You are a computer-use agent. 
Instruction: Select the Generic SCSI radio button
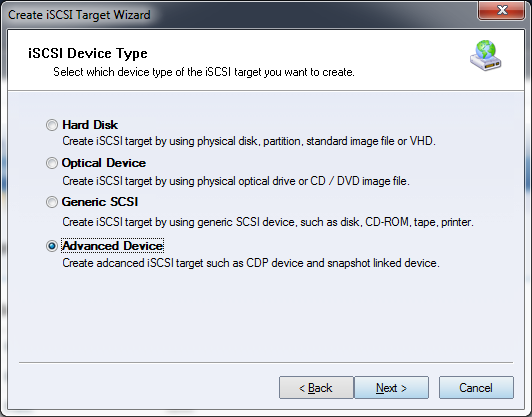(x=52, y=202)
